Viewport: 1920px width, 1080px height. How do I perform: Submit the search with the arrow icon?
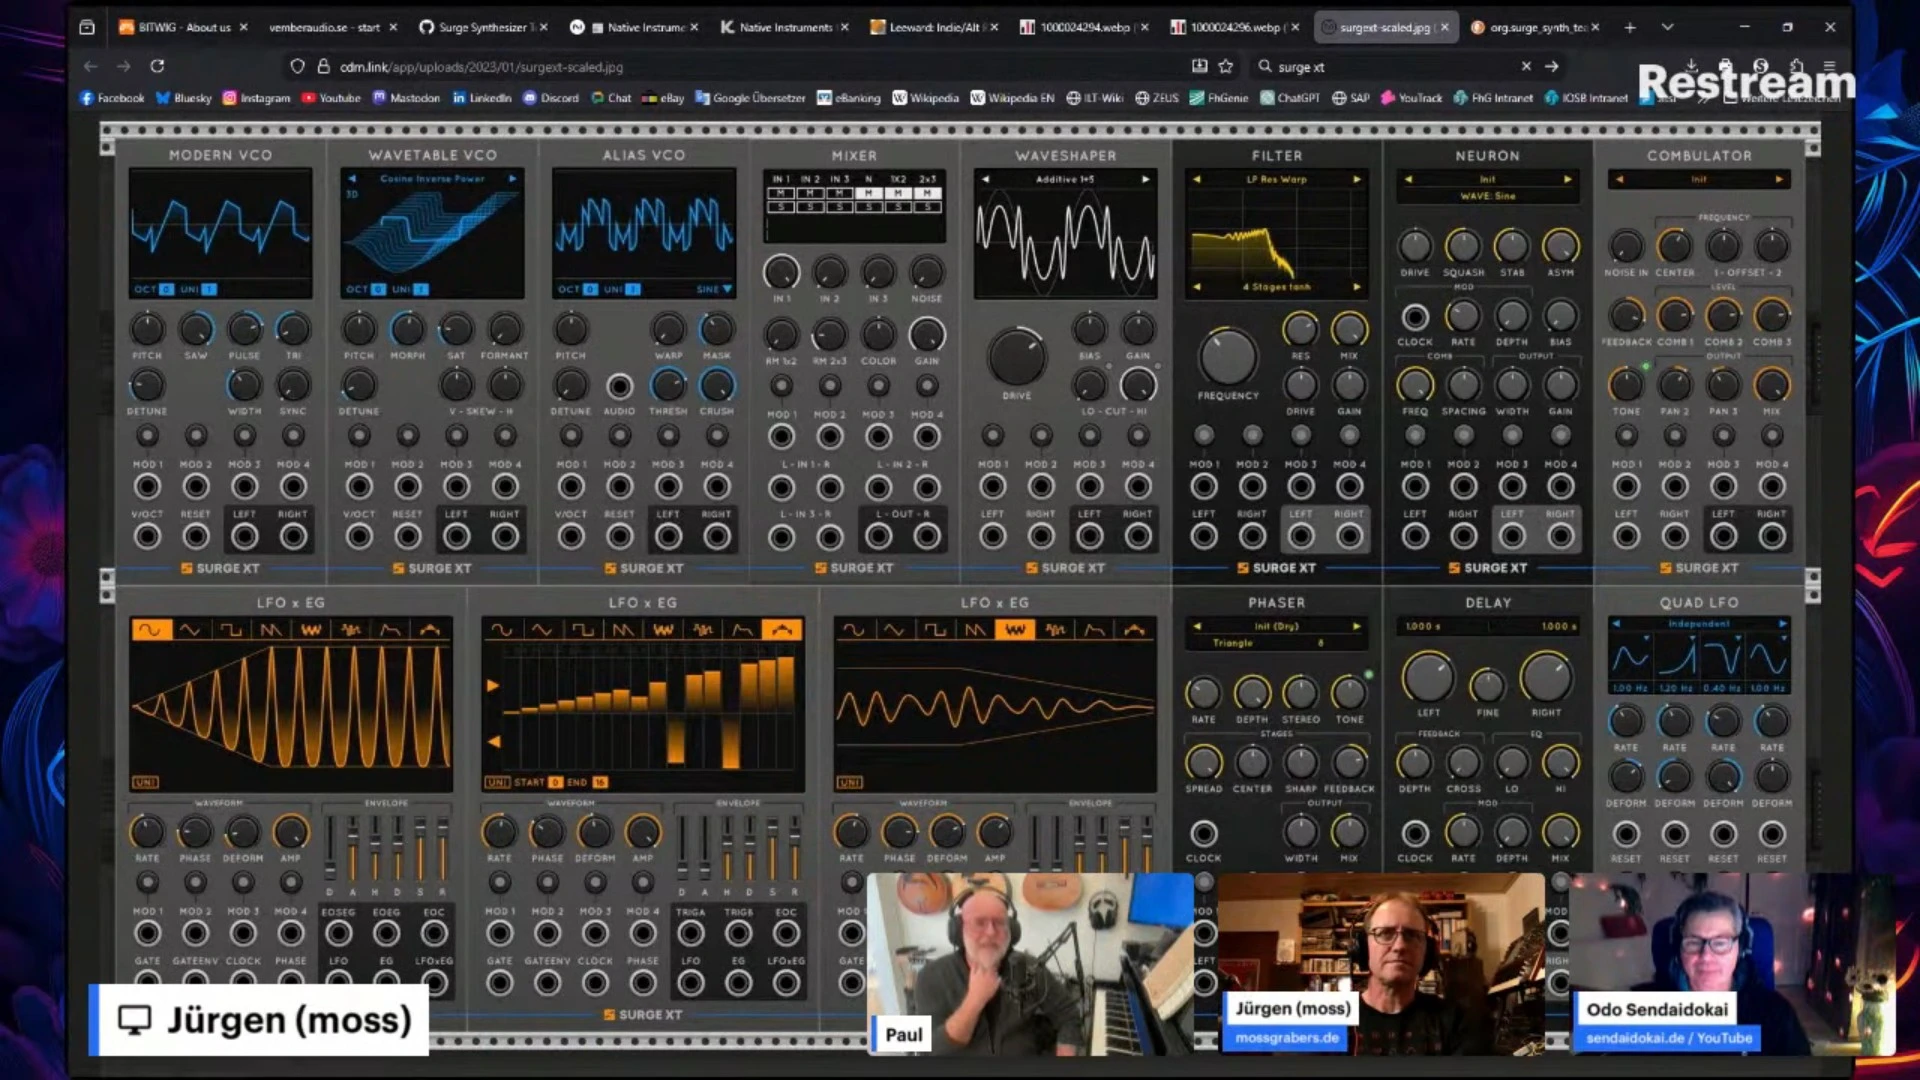tap(1552, 66)
